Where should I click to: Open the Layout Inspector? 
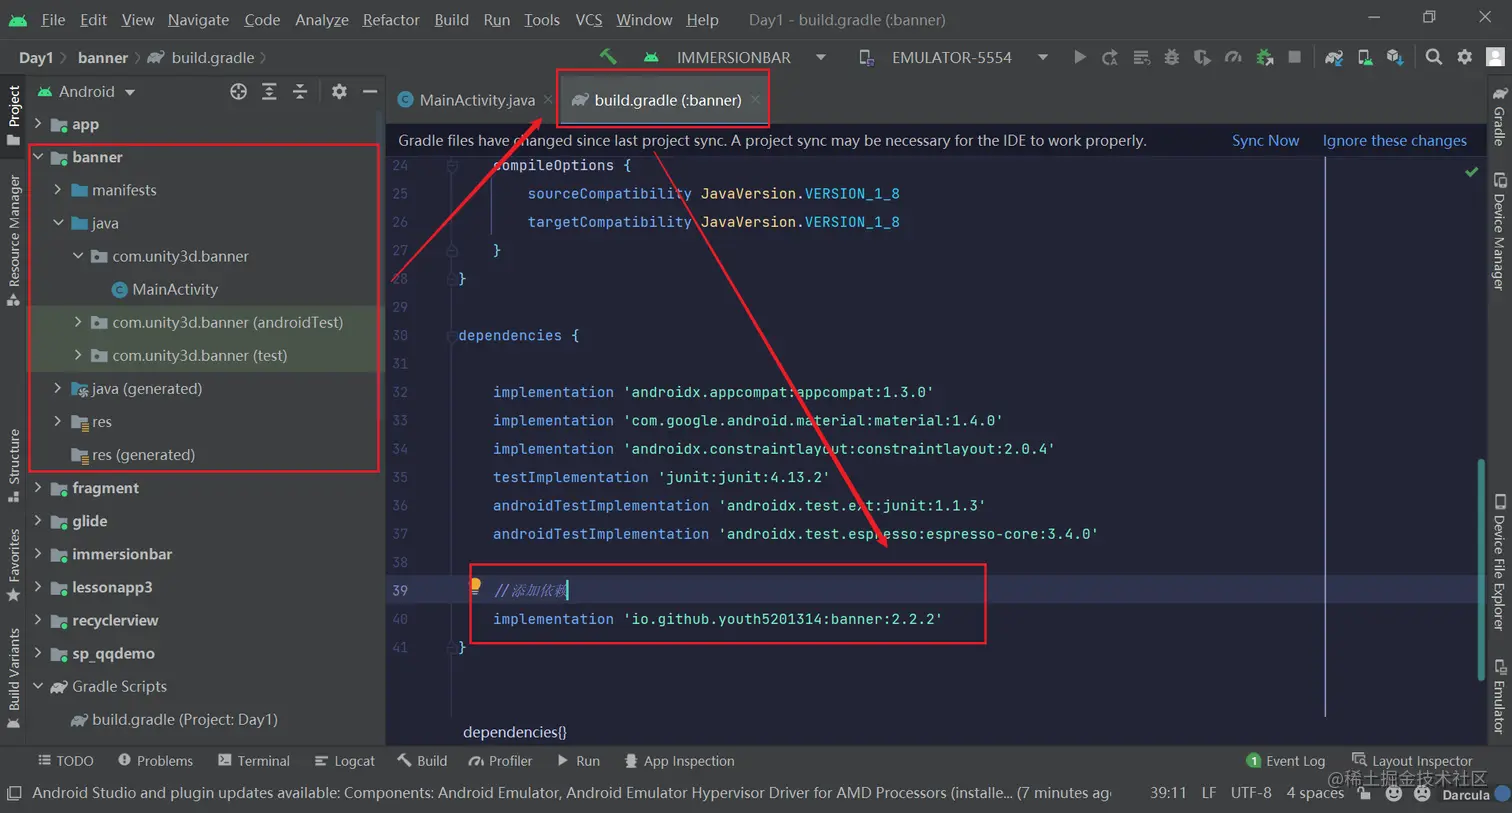[1412, 761]
